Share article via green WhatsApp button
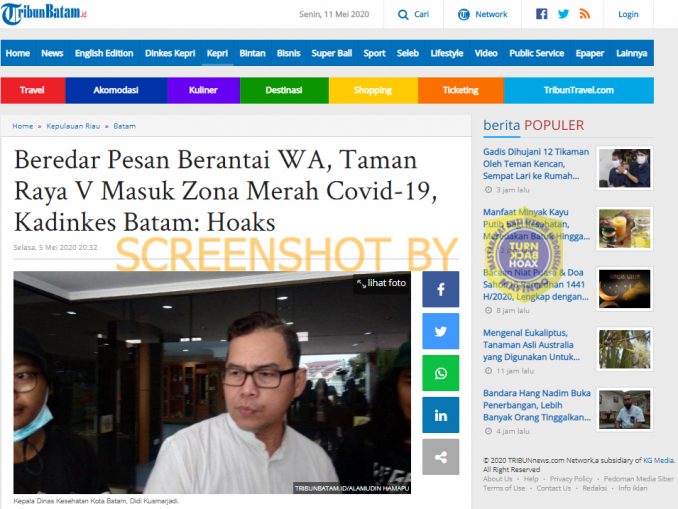This screenshot has height=509, width=678. (x=441, y=373)
